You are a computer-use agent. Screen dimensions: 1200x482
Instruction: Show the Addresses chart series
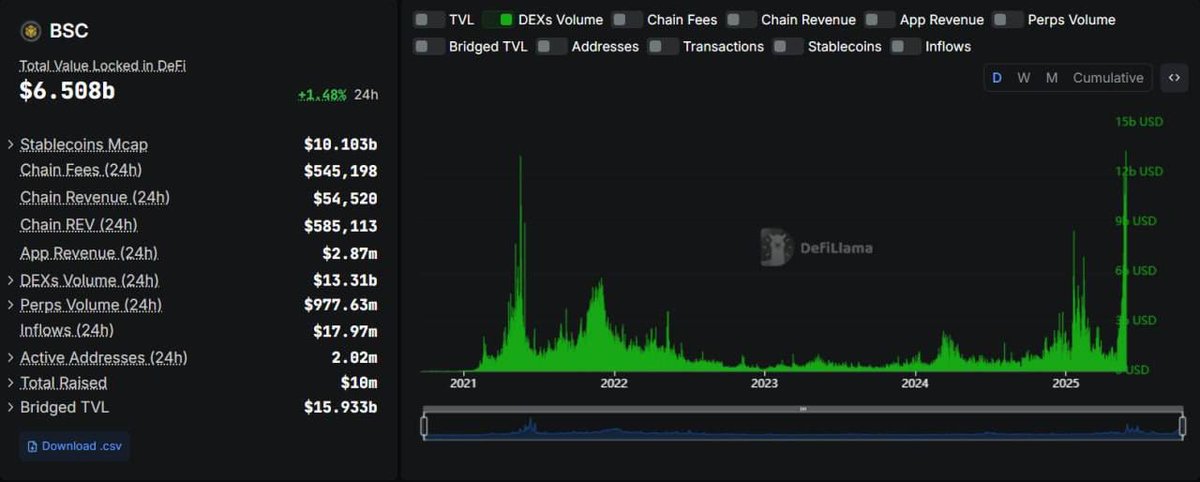552,46
